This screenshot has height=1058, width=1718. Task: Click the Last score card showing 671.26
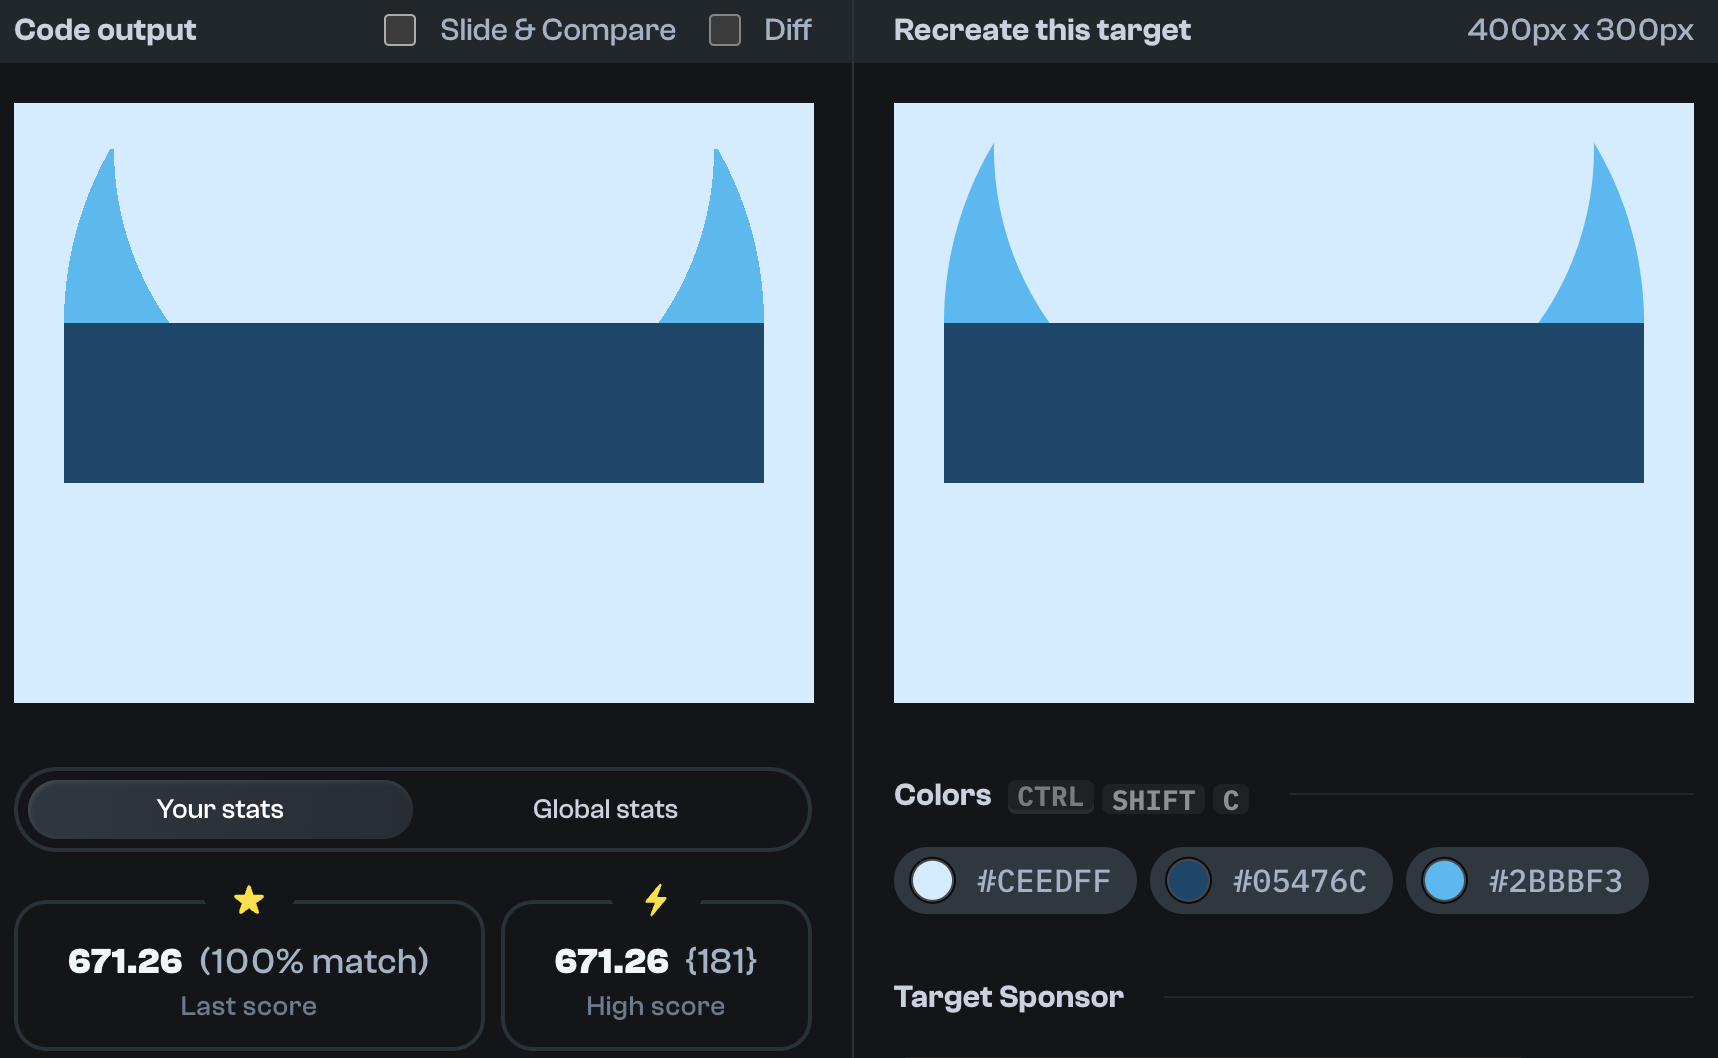pos(249,976)
